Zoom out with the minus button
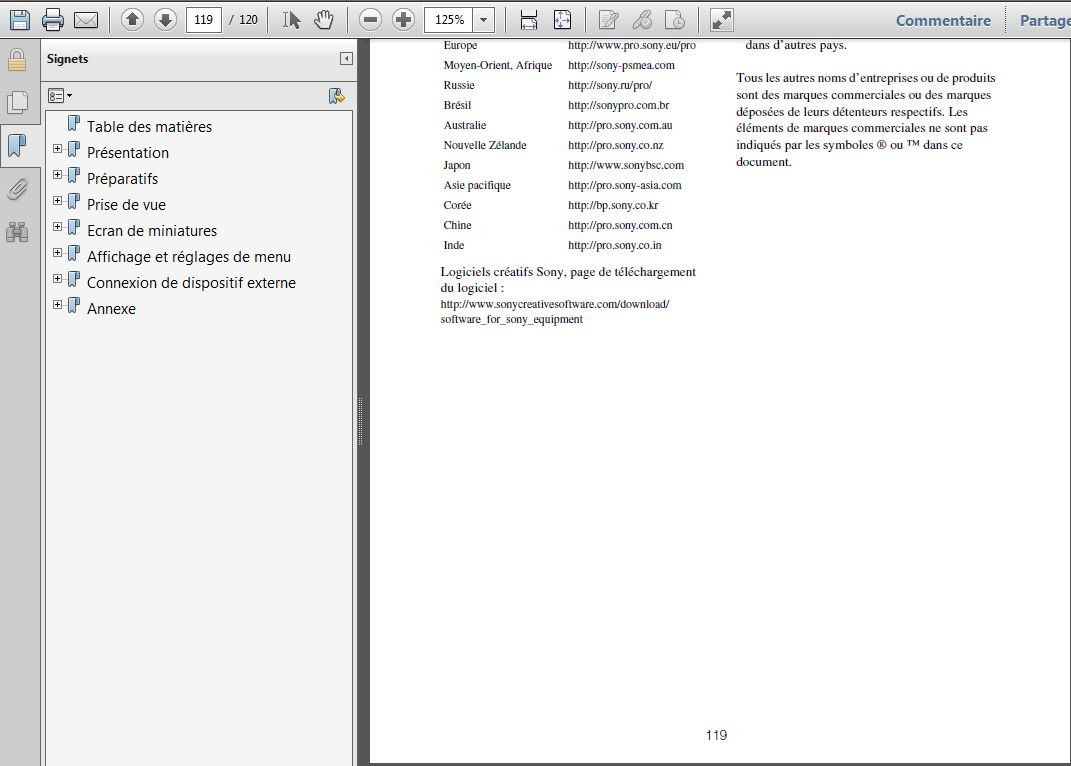 tap(370, 20)
